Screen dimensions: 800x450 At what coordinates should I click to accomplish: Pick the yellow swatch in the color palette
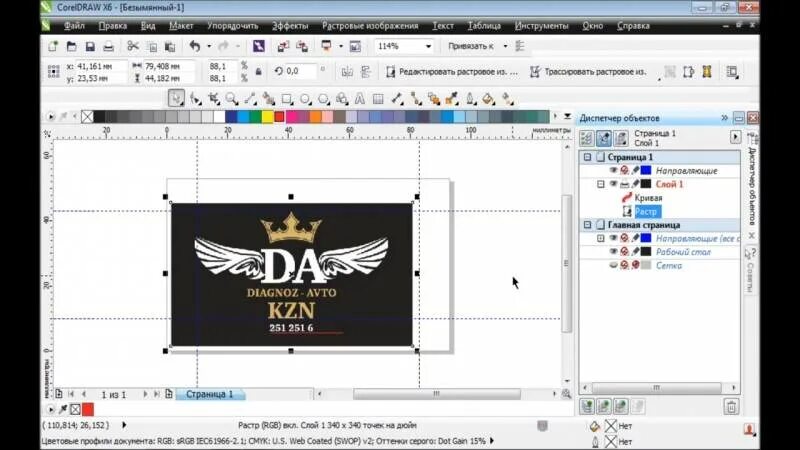click(267, 117)
